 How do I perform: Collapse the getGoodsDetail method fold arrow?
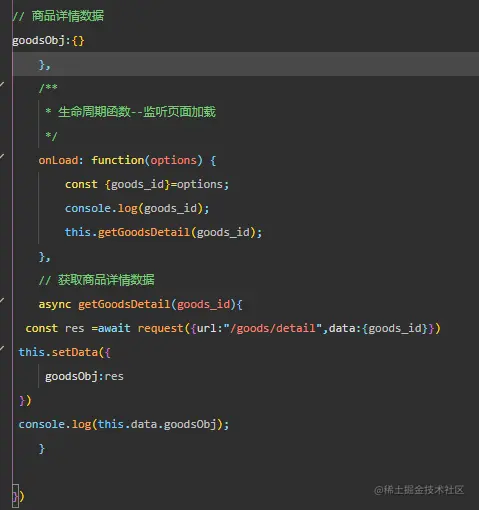pyautogui.click(x=2, y=300)
